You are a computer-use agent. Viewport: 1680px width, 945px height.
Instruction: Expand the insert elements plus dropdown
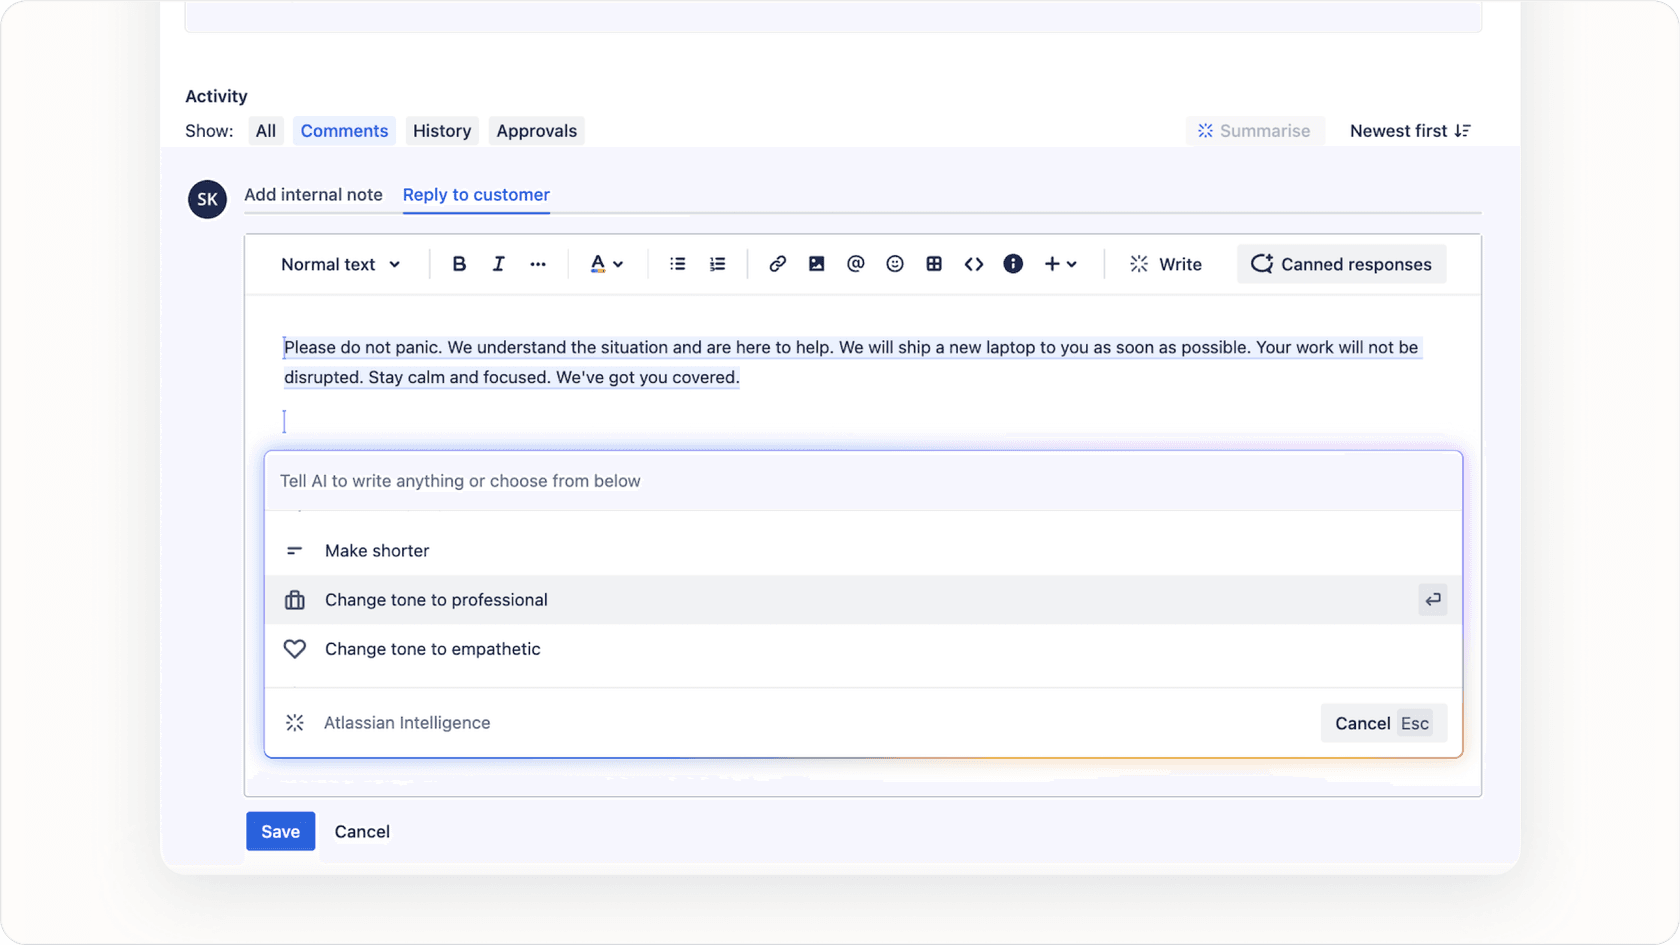1060,263
